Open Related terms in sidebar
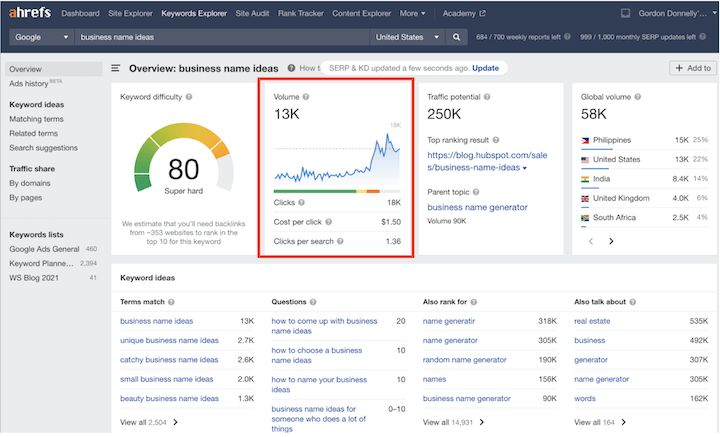Image resolution: width=720 pixels, height=437 pixels. (34, 134)
